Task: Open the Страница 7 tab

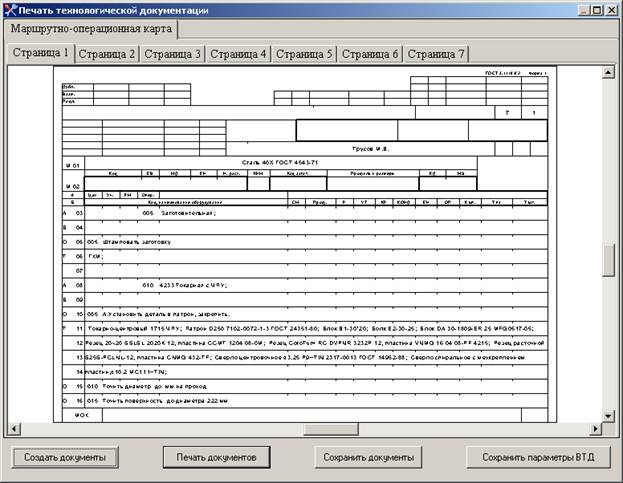Action: click(x=436, y=54)
